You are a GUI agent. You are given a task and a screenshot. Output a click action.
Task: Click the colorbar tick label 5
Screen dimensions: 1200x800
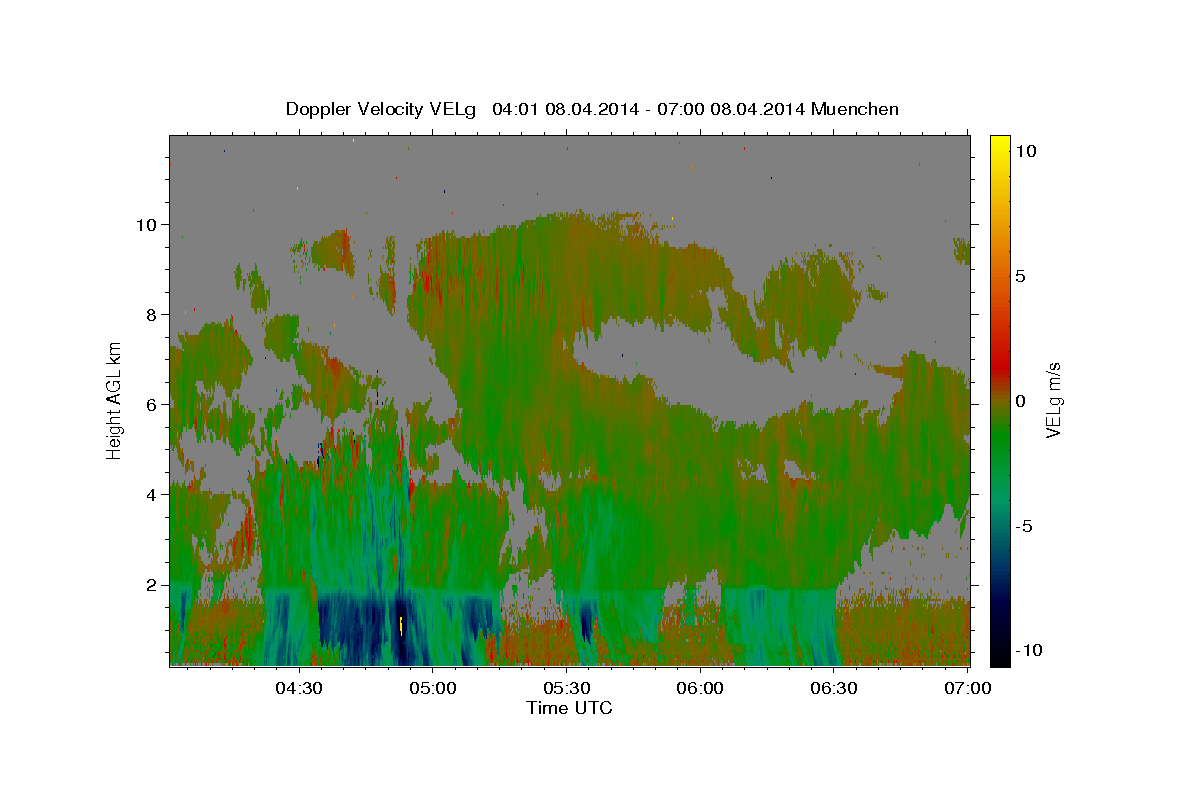pyautogui.click(x=1020, y=276)
